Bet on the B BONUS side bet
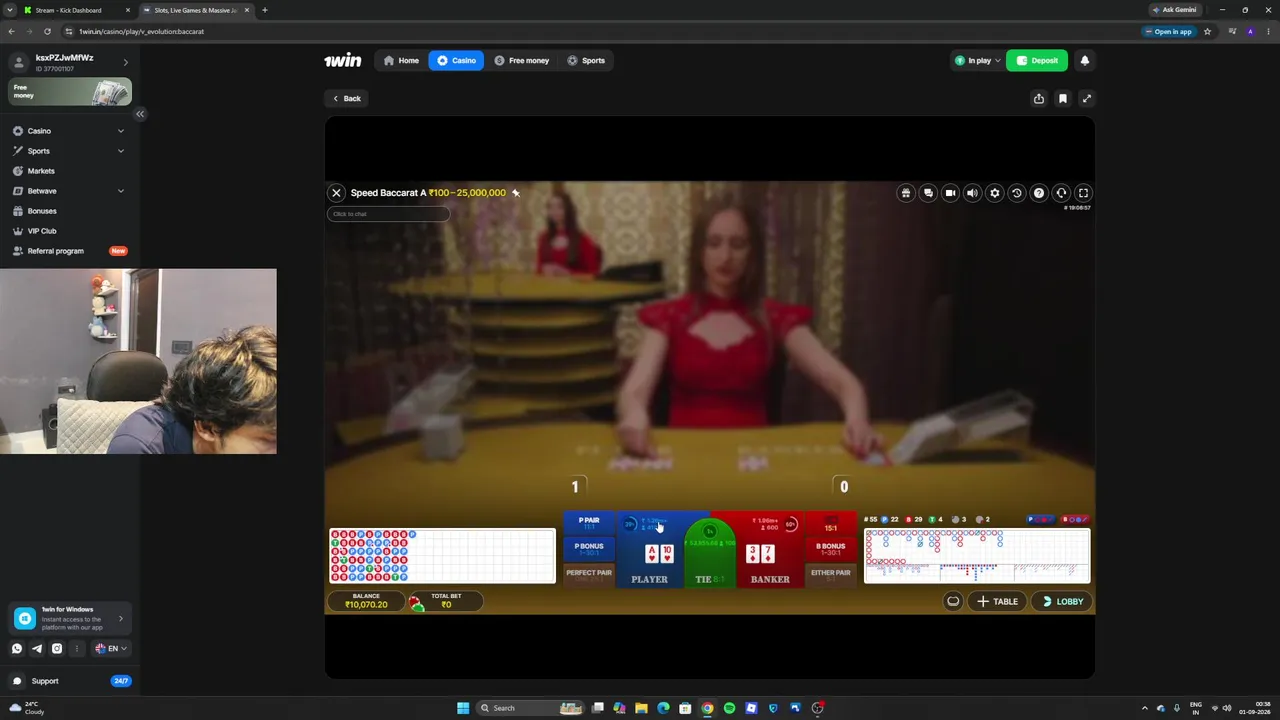This screenshot has height=720, width=1280. [831, 549]
